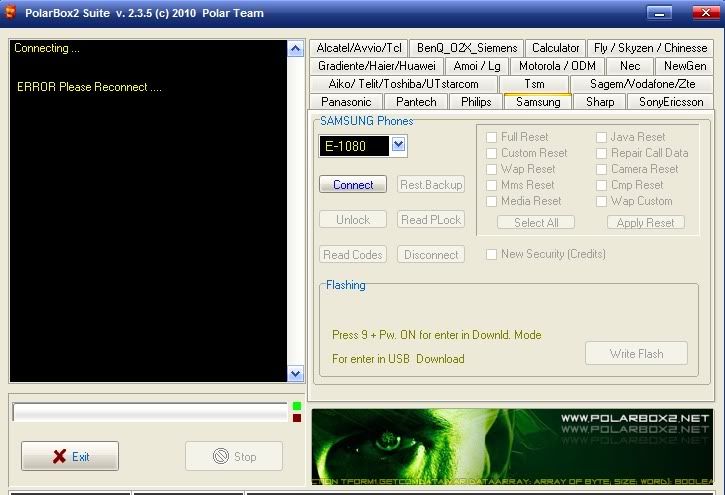725x495 pixels.
Task: Select the Gradiente/Haier/Huawei tab
Action: pos(376,66)
